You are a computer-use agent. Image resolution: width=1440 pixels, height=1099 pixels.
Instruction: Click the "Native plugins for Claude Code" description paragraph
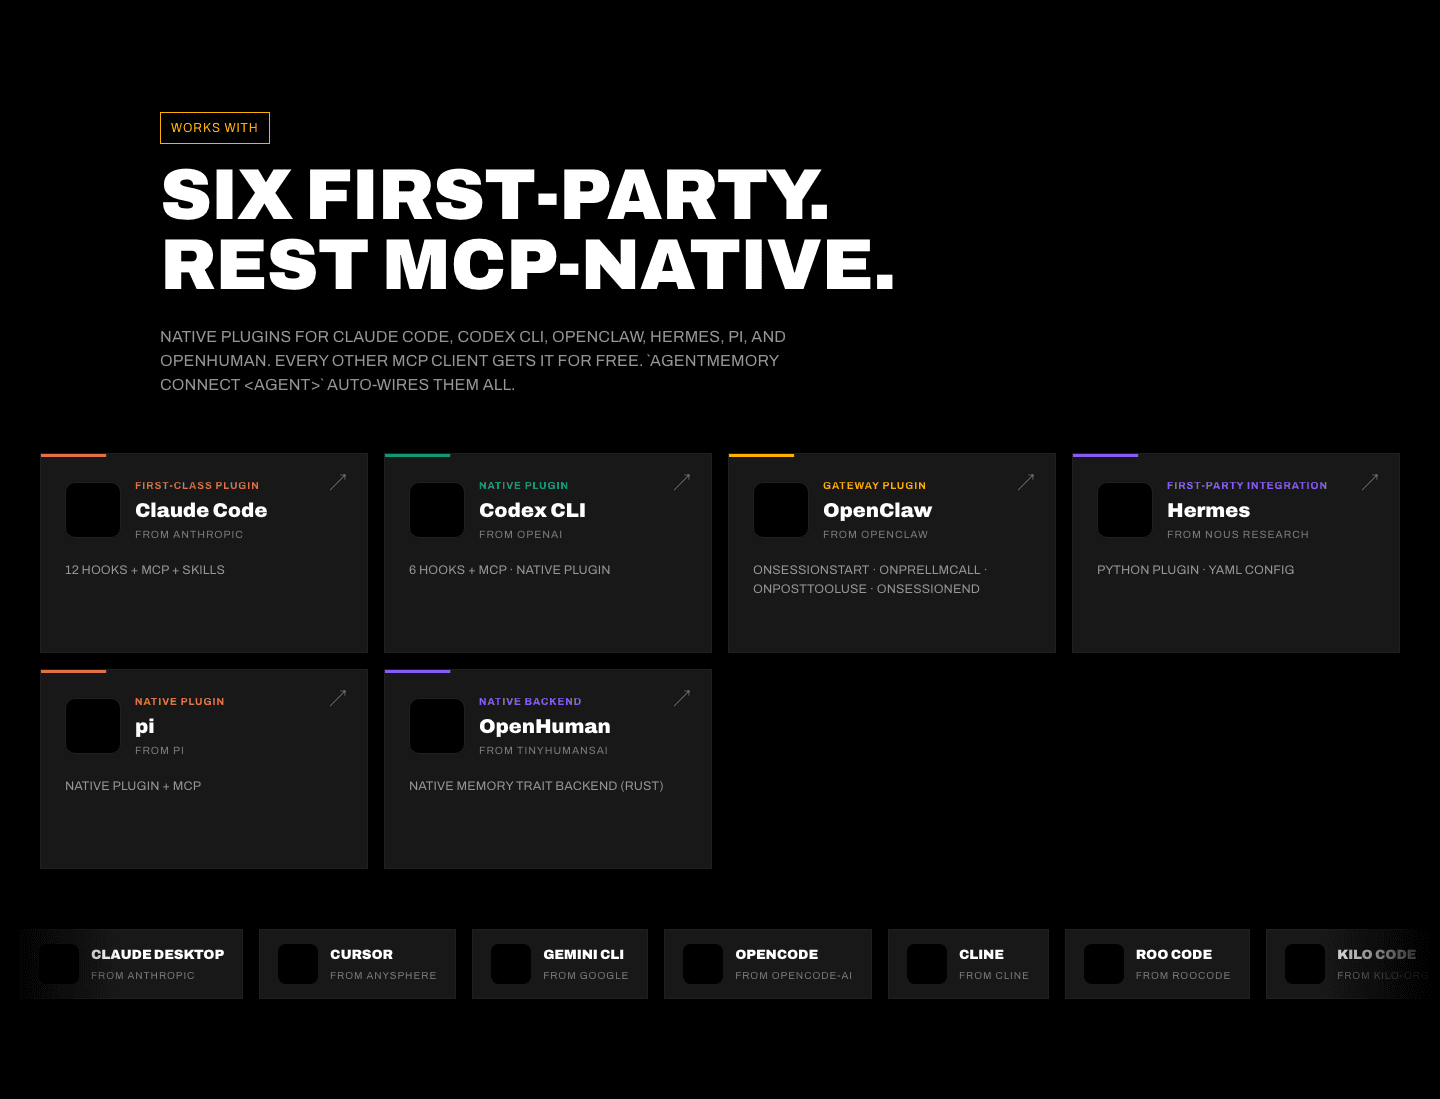coord(473,361)
